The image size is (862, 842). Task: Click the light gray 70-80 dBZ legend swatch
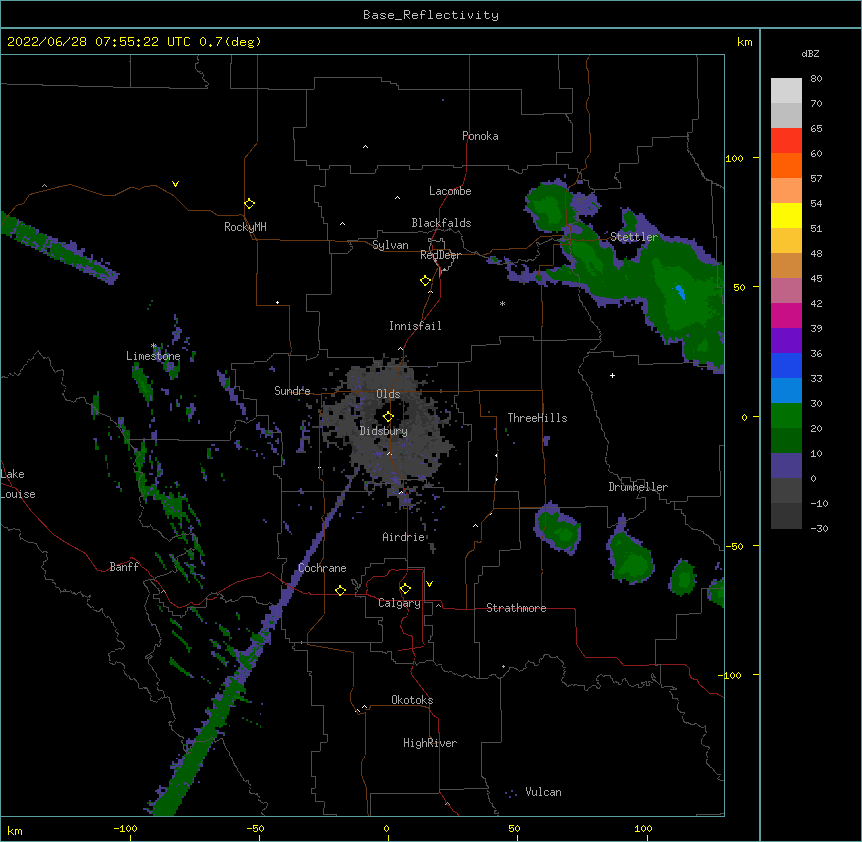point(786,91)
